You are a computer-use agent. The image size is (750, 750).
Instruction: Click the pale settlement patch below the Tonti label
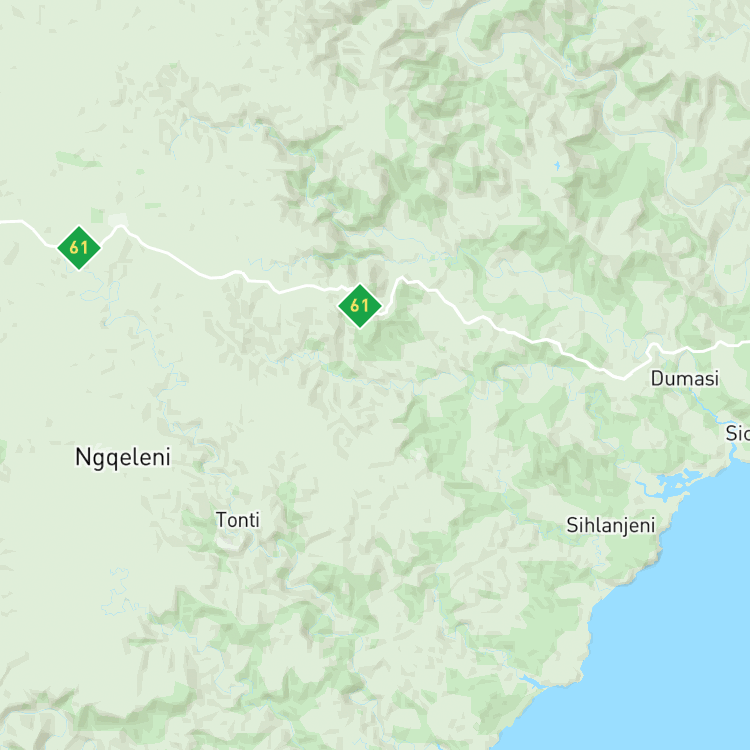(x=229, y=541)
